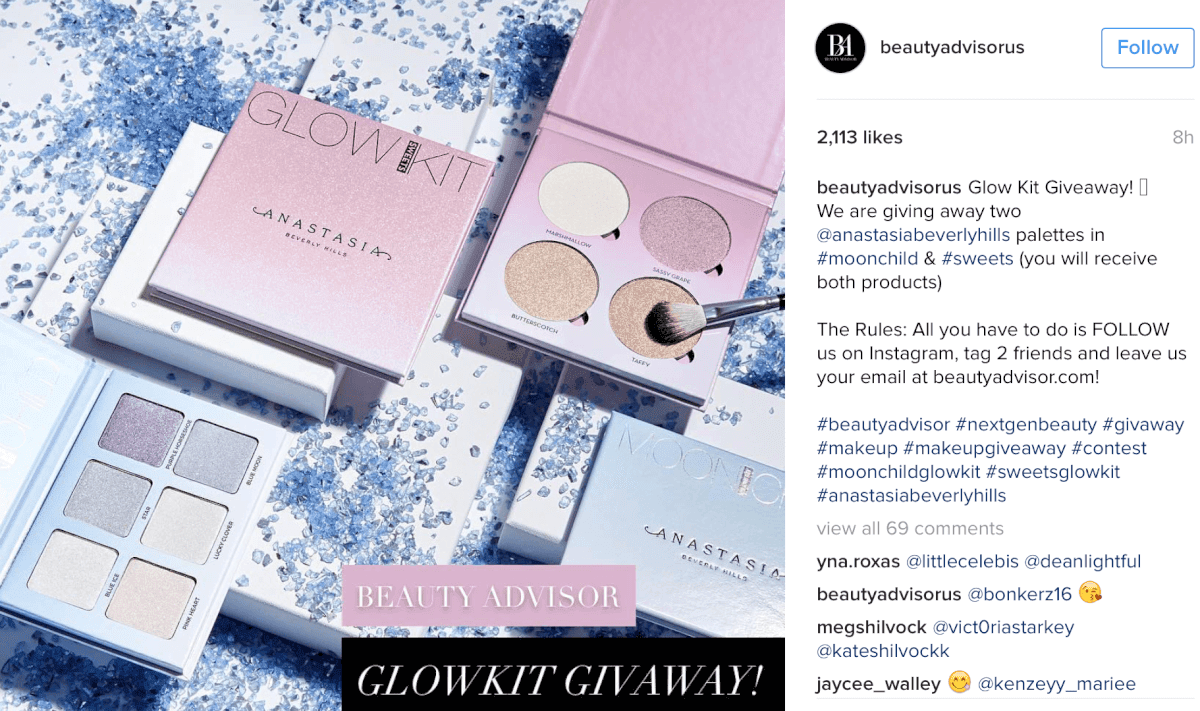Expand view all 69 comments
This screenshot has width=1200, height=711.
tap(910, 528)
